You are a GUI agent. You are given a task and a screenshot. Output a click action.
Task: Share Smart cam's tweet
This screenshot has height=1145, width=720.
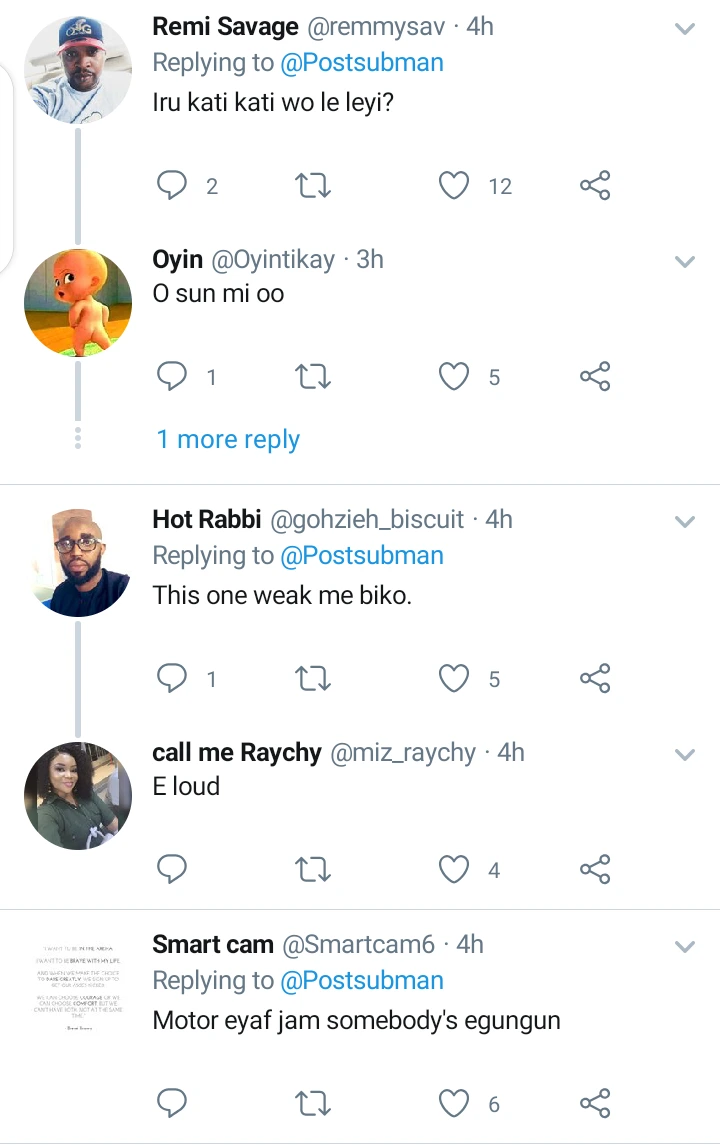pyautogui.click(x=595, y=1103)
